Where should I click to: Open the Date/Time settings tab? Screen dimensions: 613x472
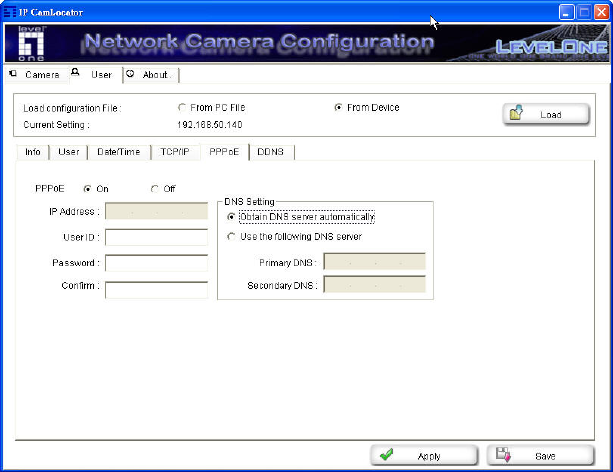118,152
